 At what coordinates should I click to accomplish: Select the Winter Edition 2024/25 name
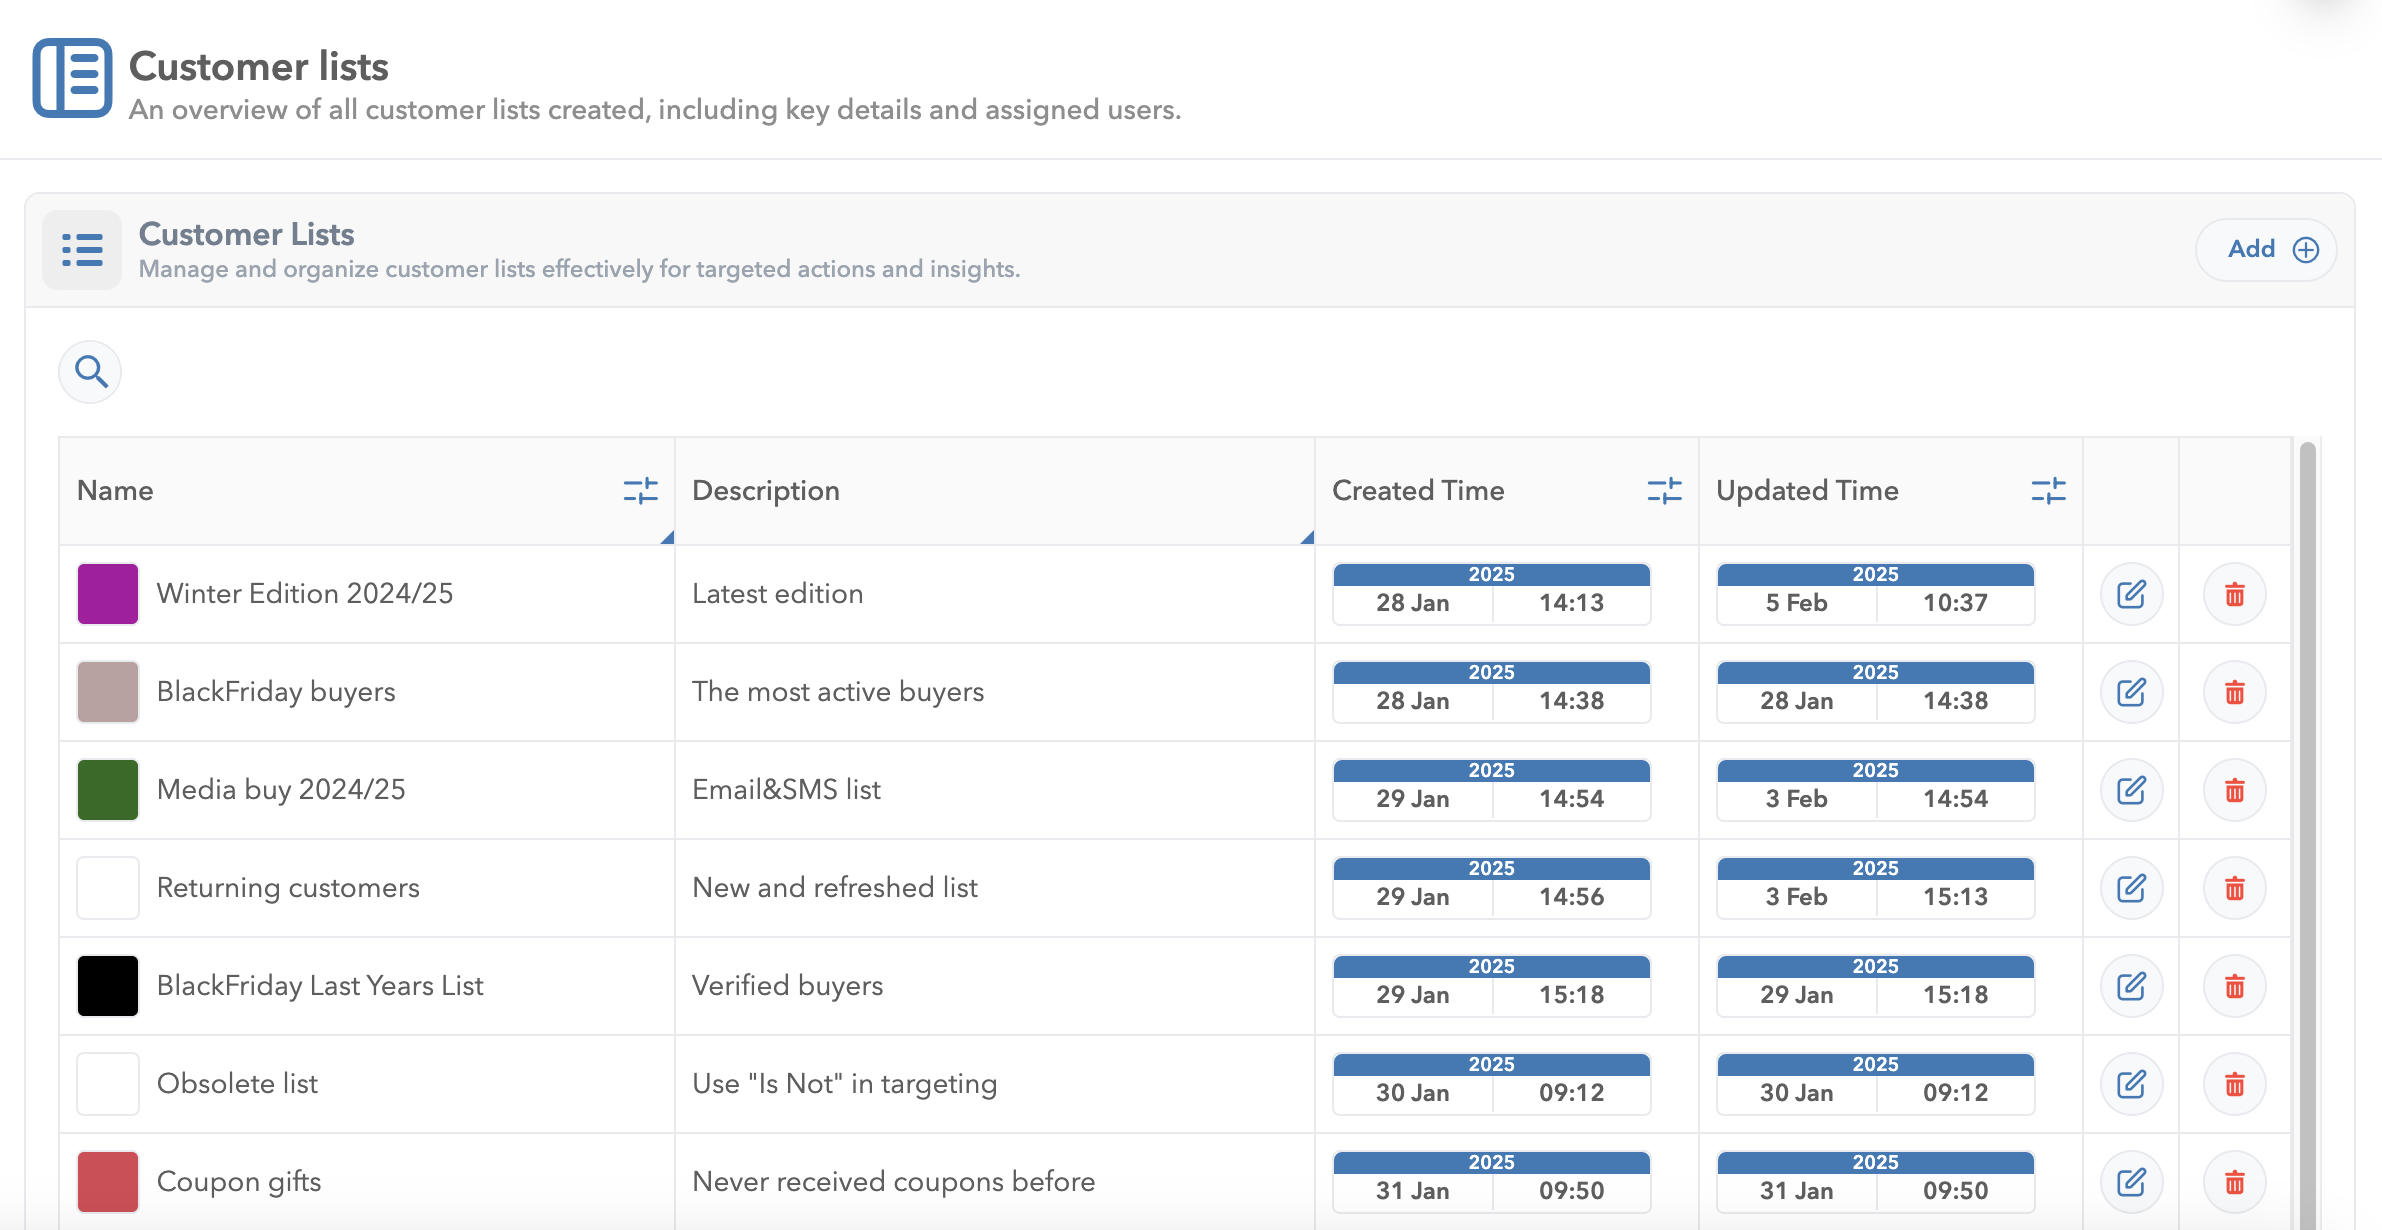[305, 594]
